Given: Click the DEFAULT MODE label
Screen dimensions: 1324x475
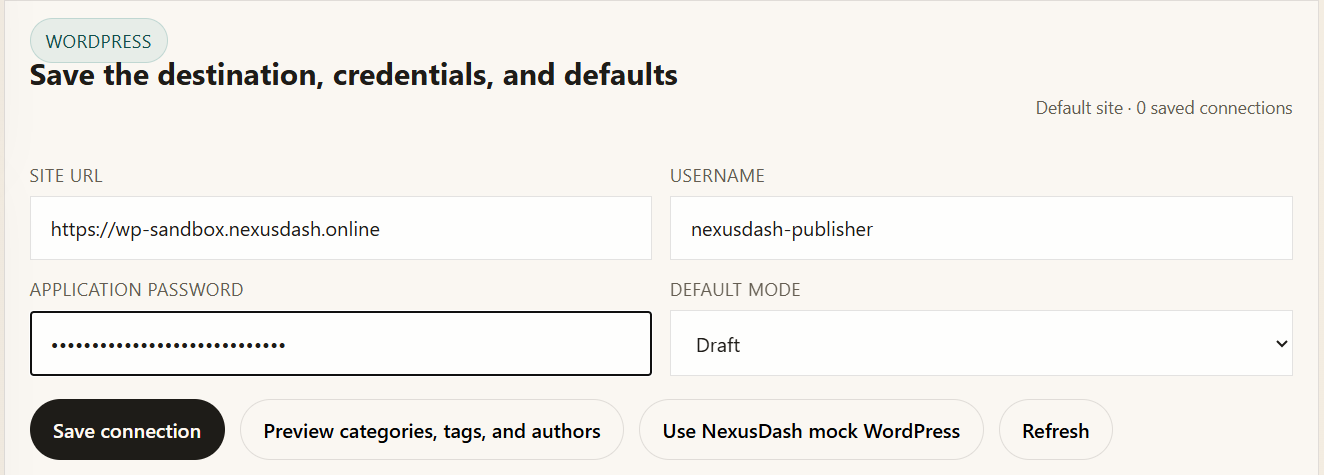Looking at the screenshot, I should 735,290.
